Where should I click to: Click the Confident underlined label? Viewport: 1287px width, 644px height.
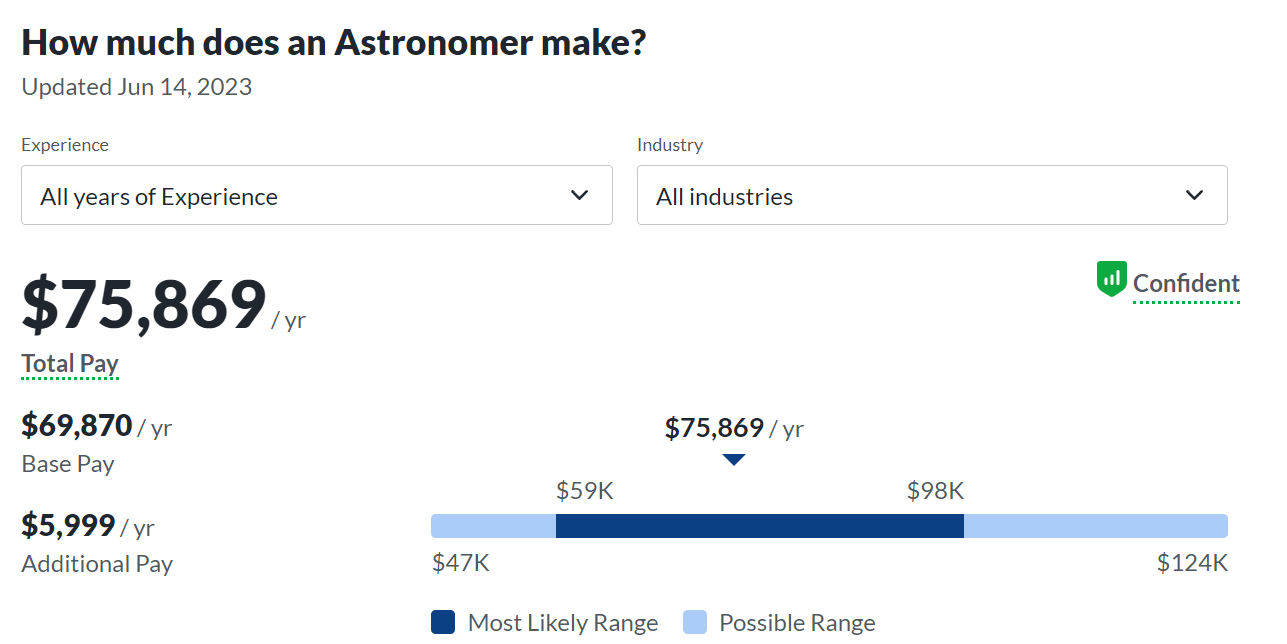coord(1186,283)
